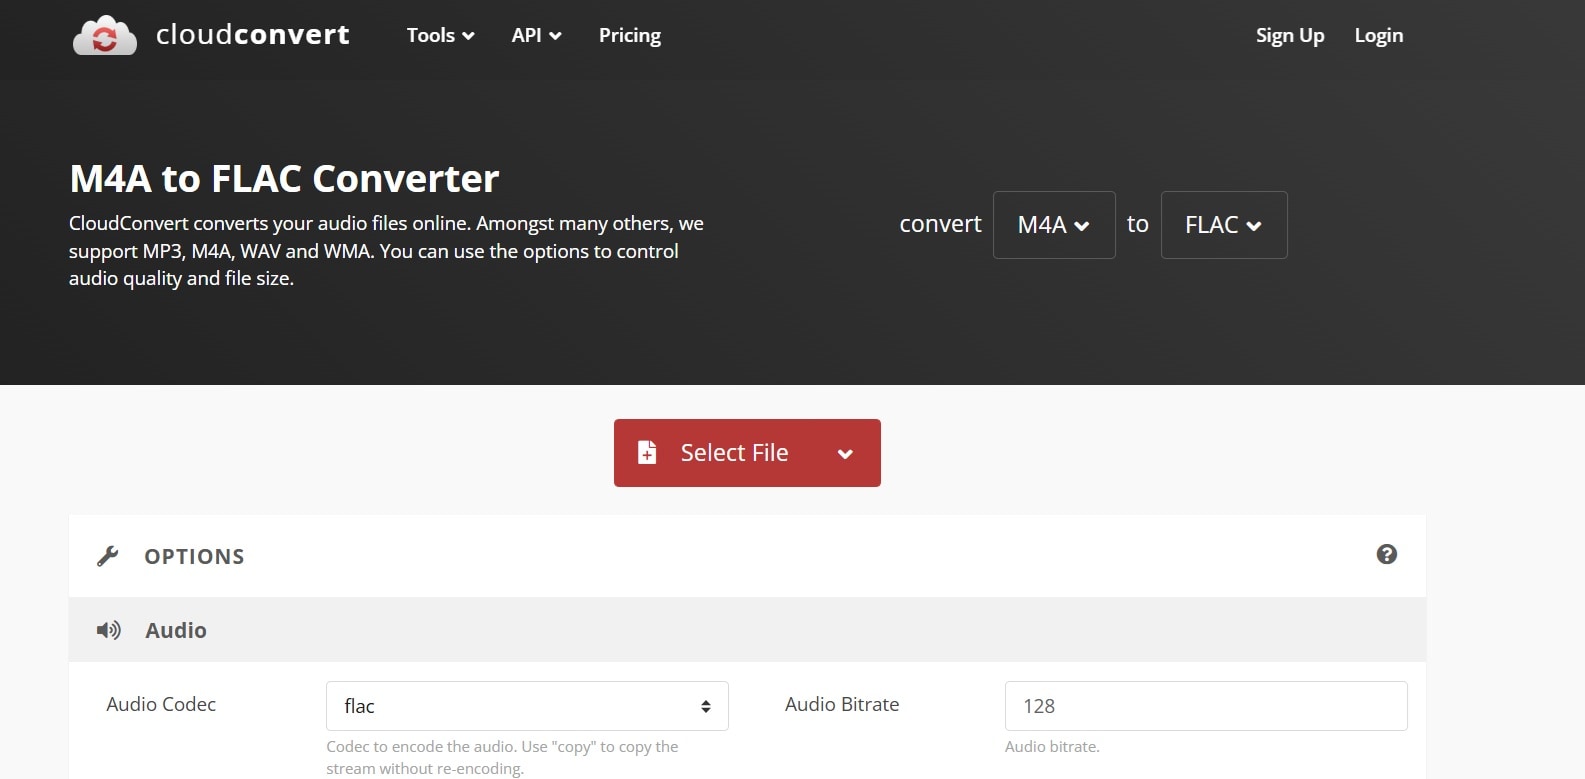Click the Audio Codec label

161,704
